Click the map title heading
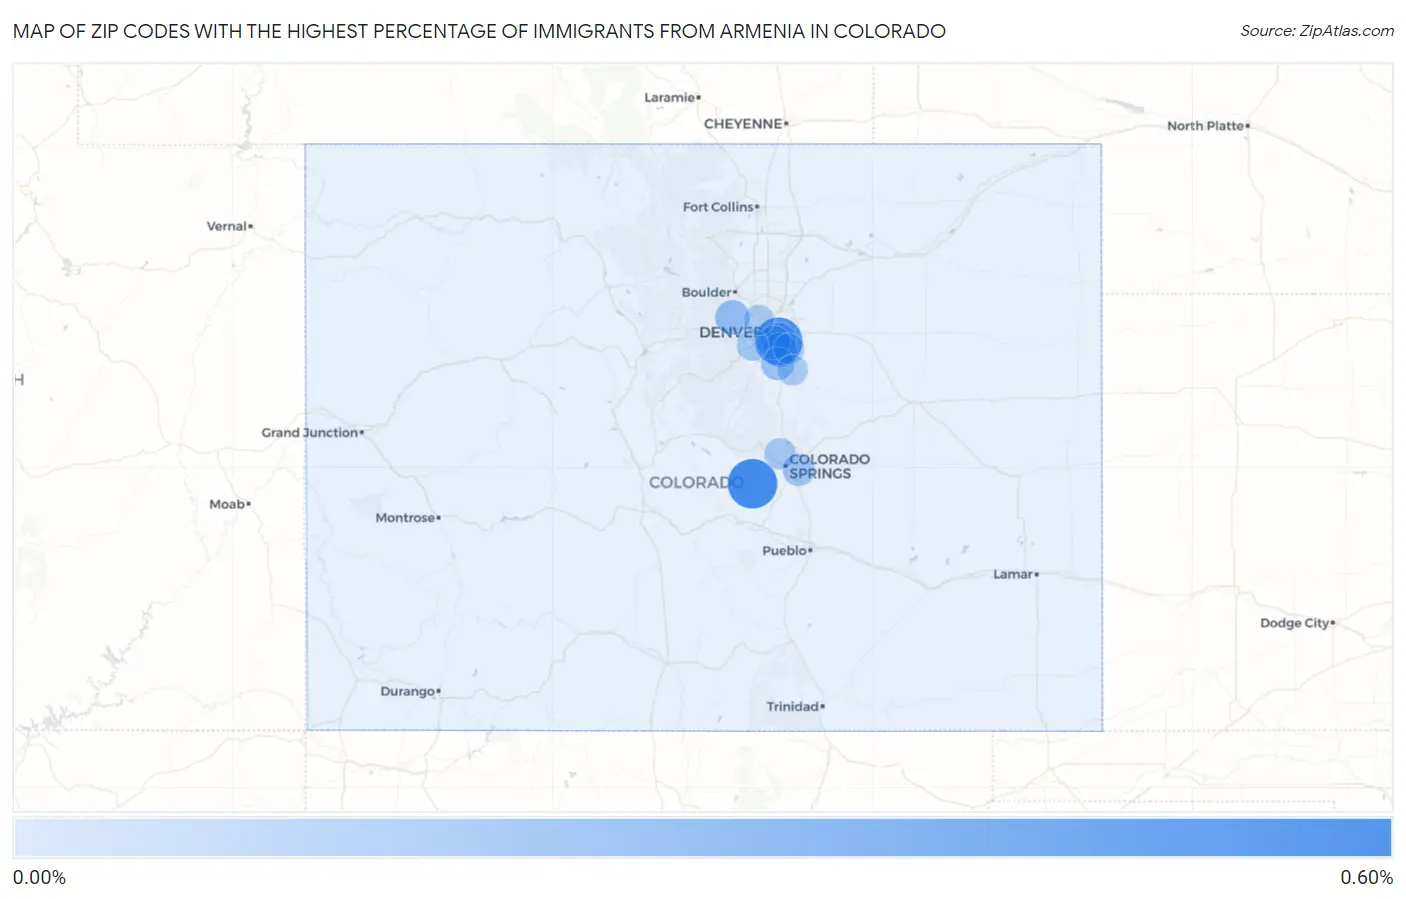The width and height of the screenshot is (1406, 899). pyautogui.click(x=479, y=31)
